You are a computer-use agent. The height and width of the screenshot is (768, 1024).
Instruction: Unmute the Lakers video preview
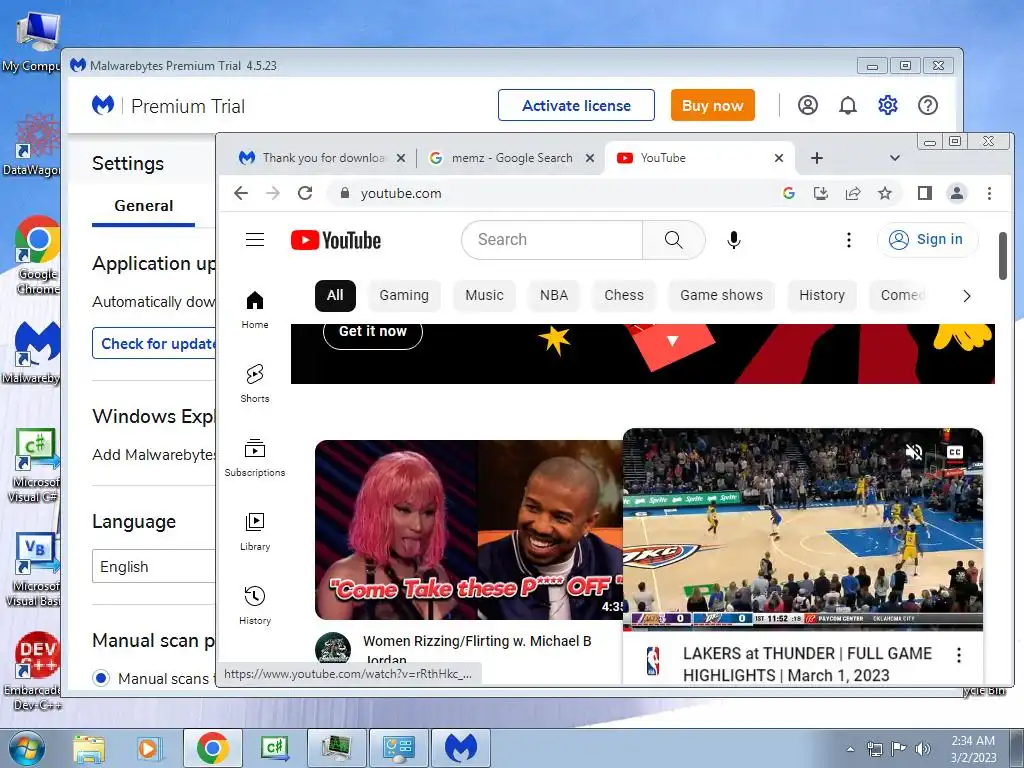click(914, 451)
